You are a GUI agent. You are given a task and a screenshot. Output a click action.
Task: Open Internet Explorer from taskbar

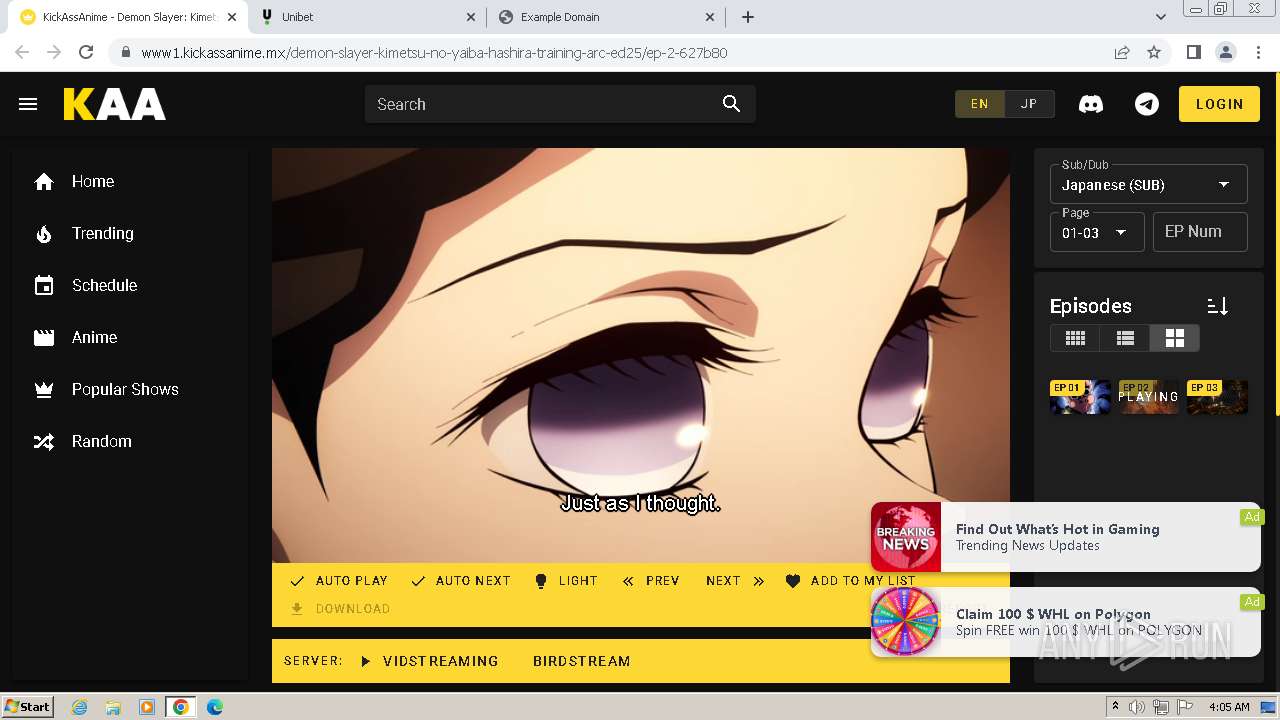pyautogui.click(x=79, y=707)
